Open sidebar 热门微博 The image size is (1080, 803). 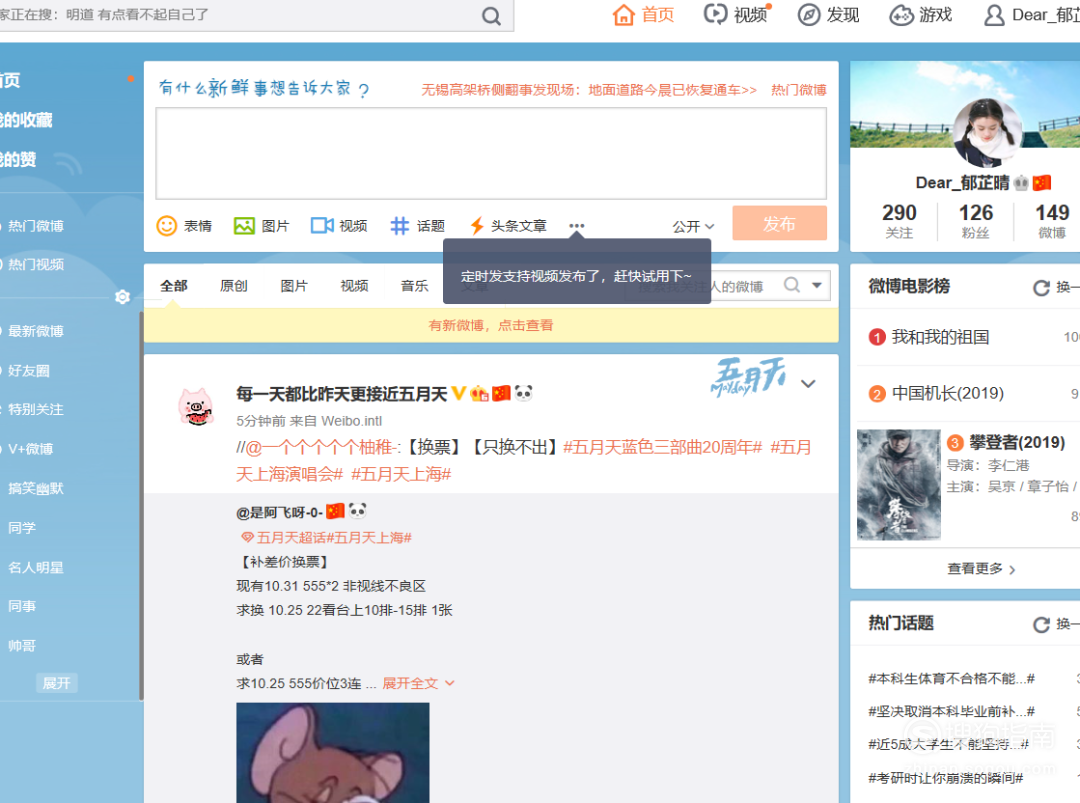[x=36, y=226]
